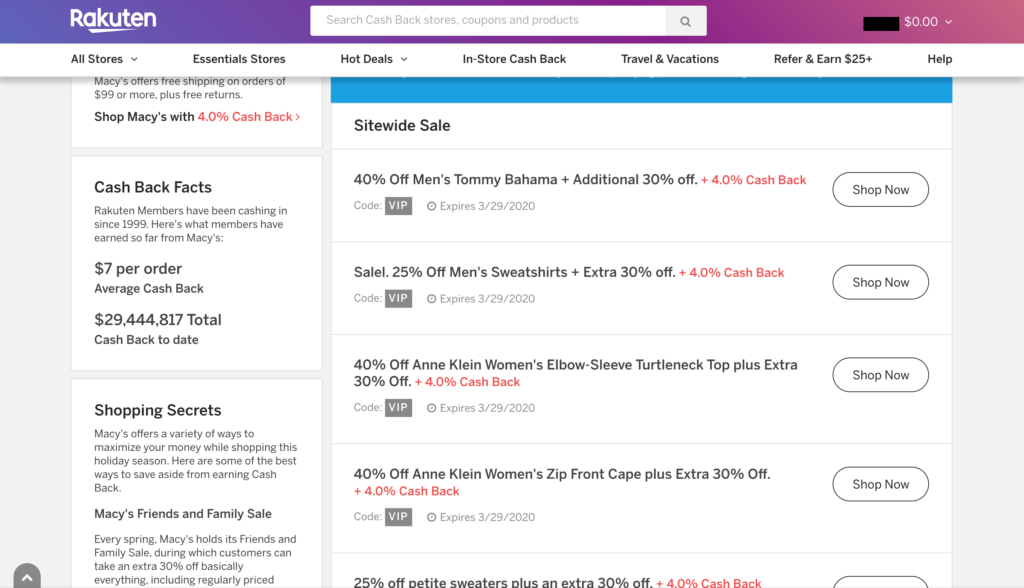Click the Shopping Secrets heading
Image resolution: width=1024 pixels, height=588 pixels.
click(x=157, y=410)
